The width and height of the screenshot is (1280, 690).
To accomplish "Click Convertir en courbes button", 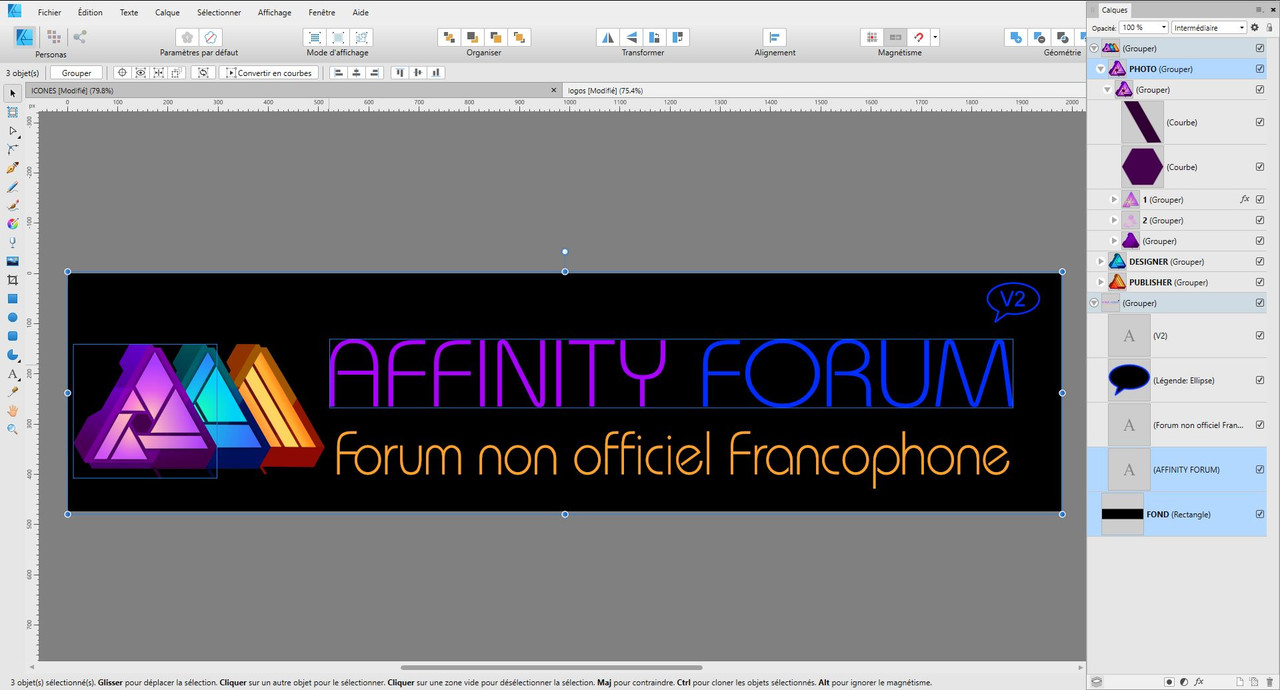I will (270, 73).
